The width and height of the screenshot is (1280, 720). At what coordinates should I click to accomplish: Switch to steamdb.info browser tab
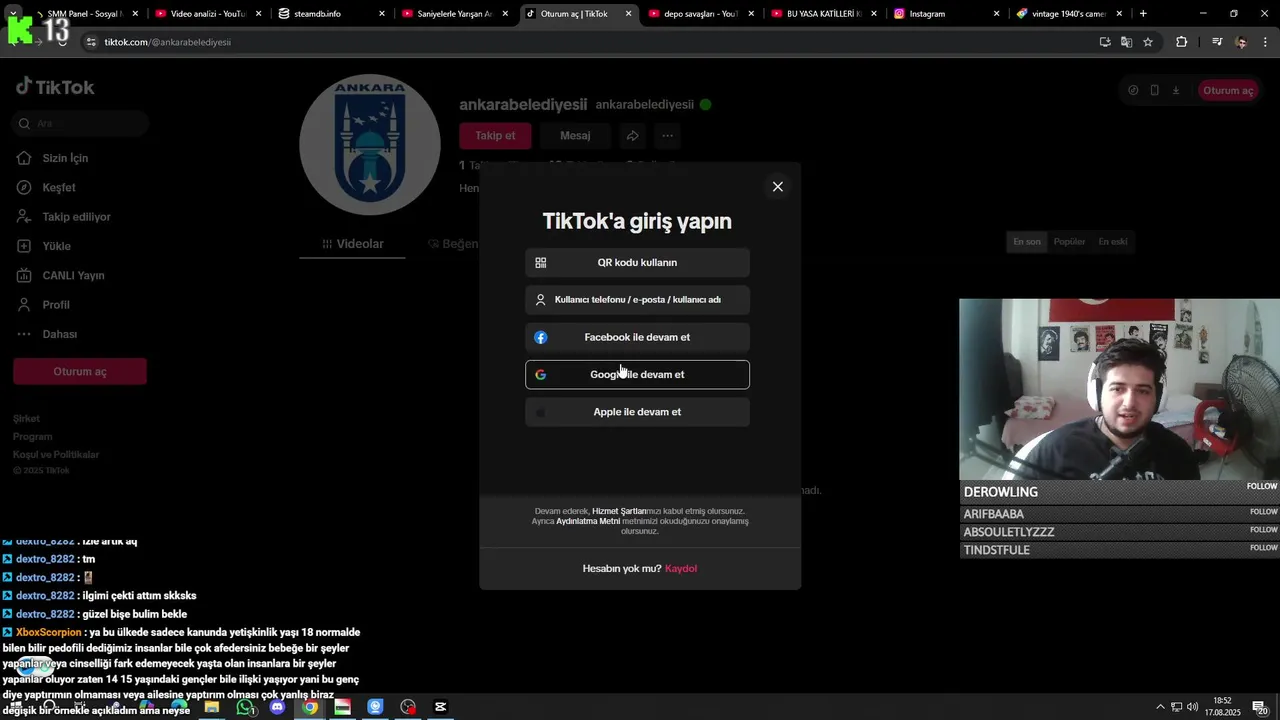click(x=331, y=14)
